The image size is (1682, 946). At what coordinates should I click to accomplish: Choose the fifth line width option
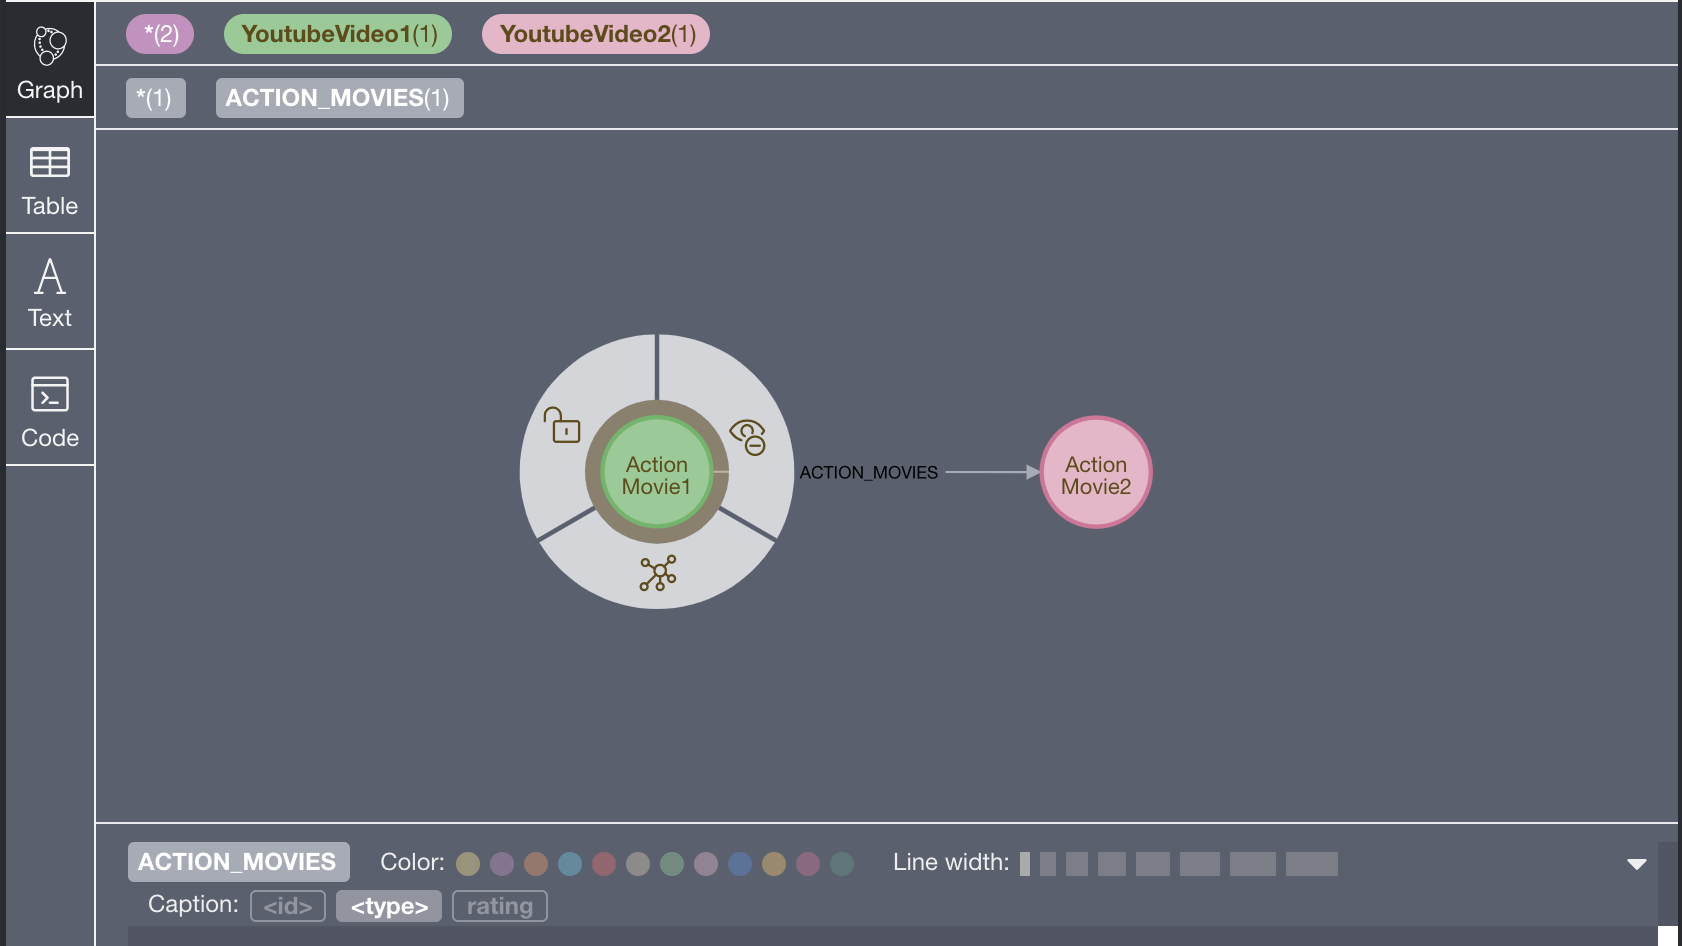[x=1153, y=864]
